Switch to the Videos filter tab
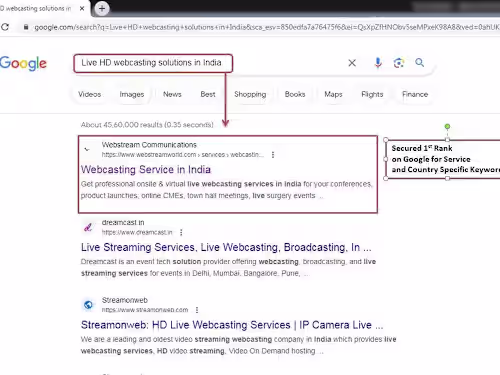 pos(89,94)
